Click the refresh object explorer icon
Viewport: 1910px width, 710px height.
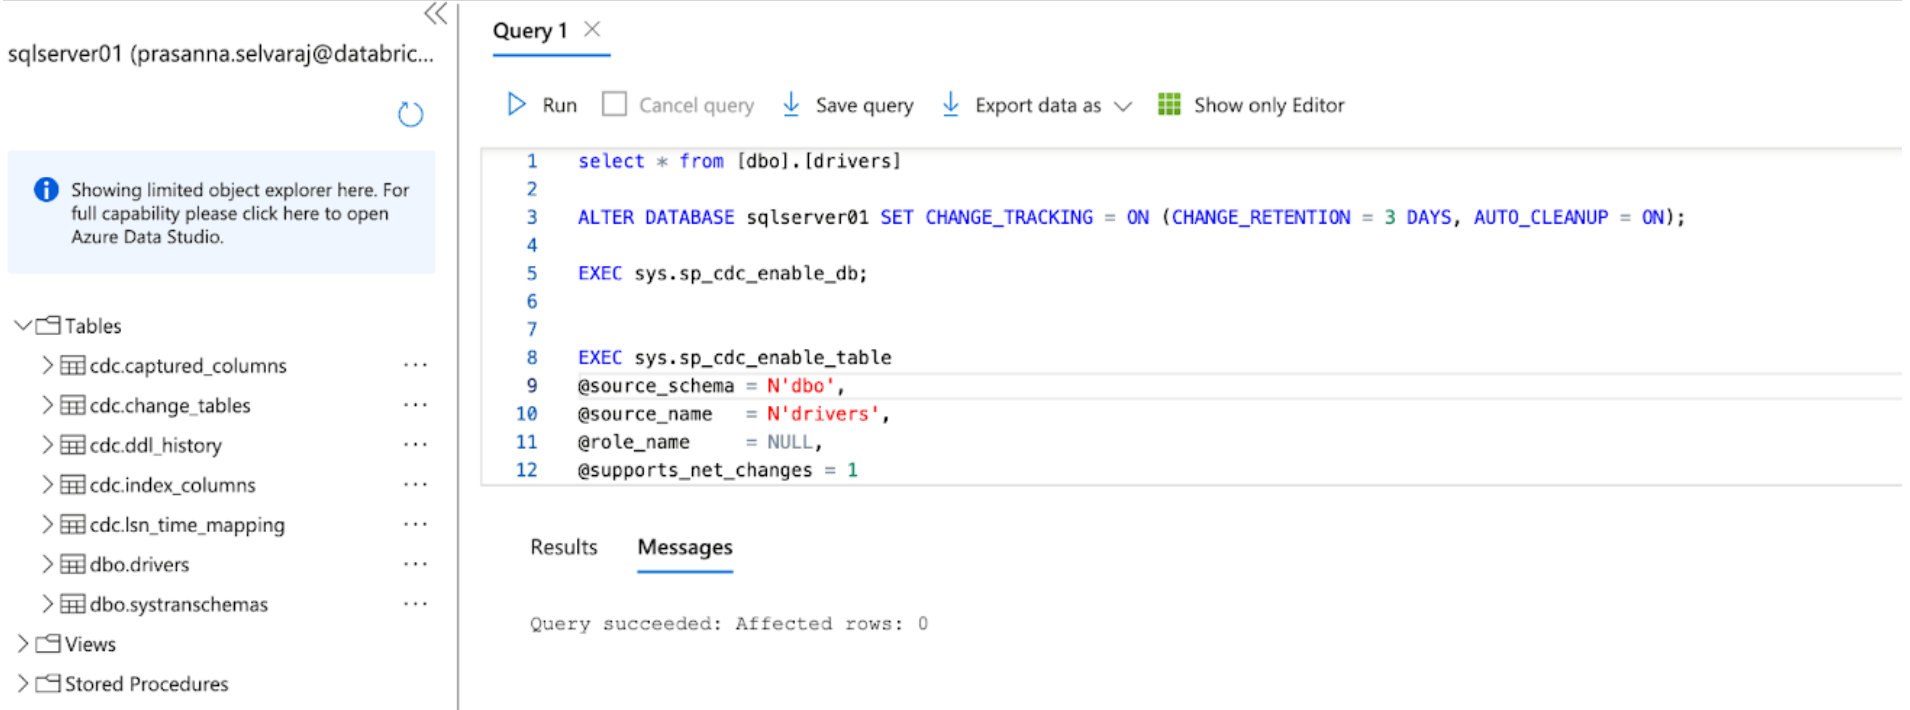coord(410,114)
